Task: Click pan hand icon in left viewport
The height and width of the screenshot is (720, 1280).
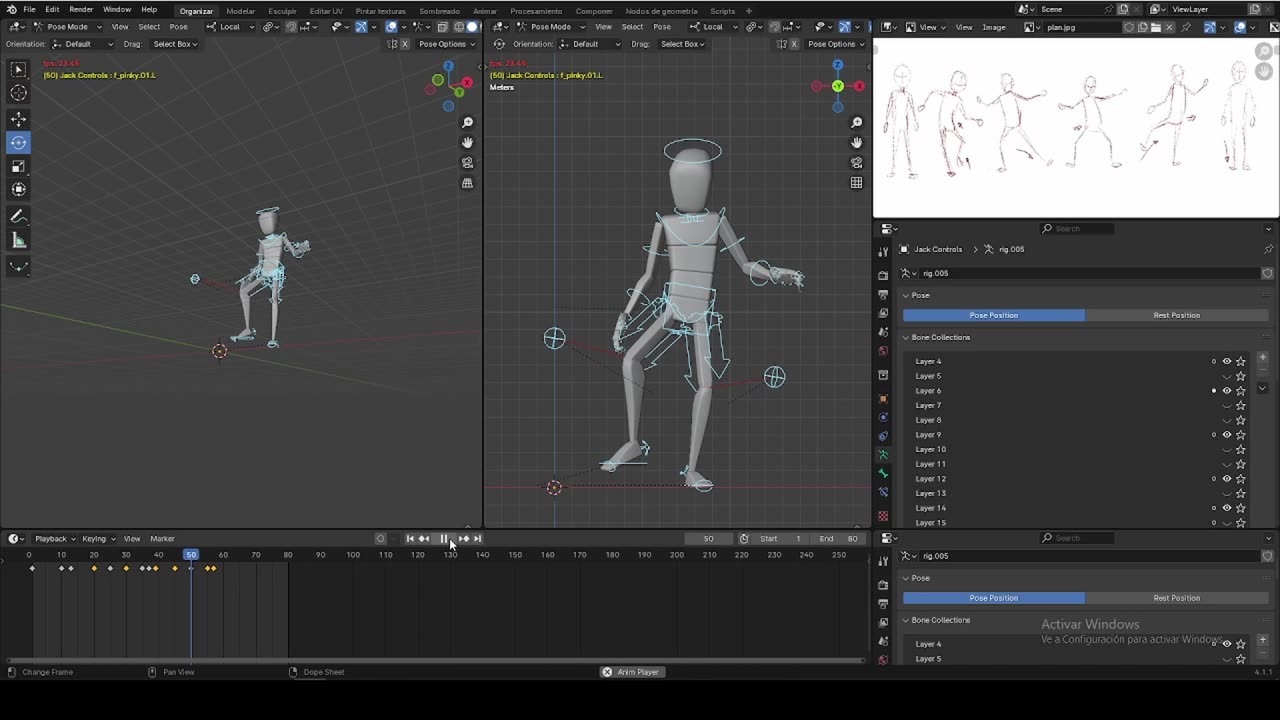Action: point(467,142)
